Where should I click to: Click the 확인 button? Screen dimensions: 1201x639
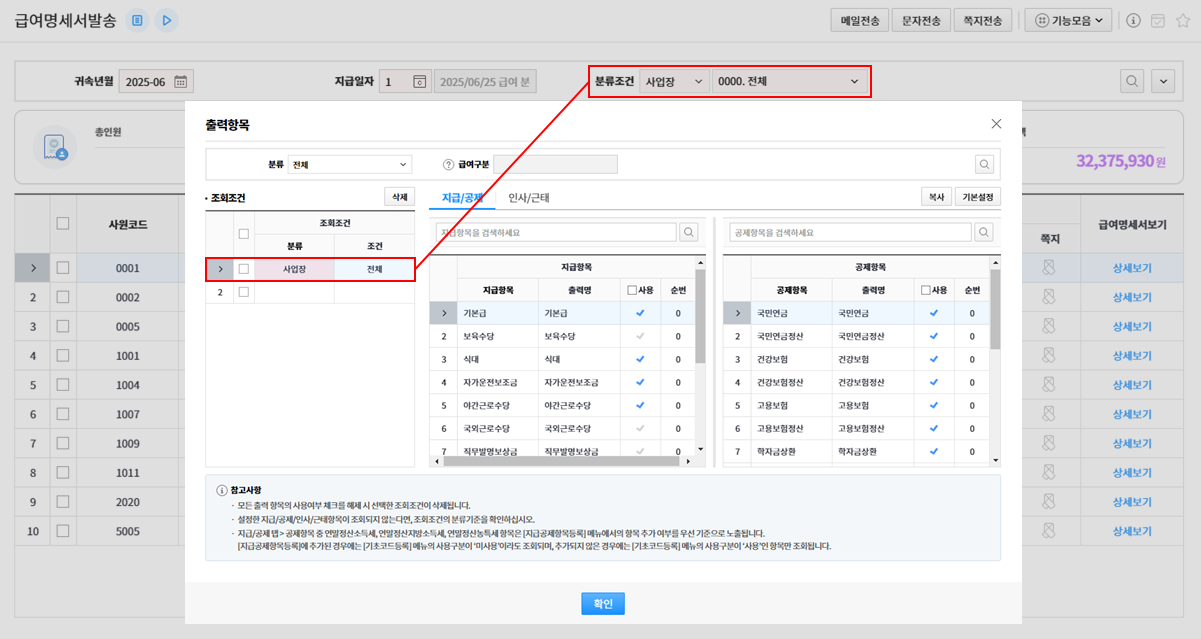pyautogui.click(x=603, y=603)
